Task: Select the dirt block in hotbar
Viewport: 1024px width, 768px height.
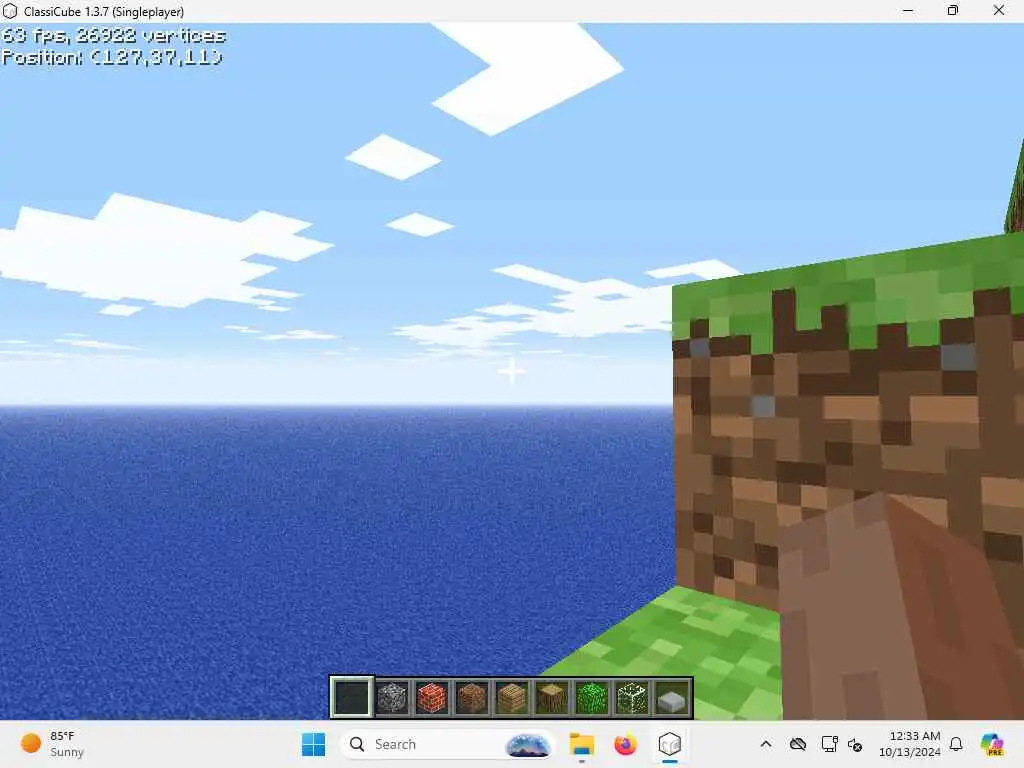Action: point(472,697)
